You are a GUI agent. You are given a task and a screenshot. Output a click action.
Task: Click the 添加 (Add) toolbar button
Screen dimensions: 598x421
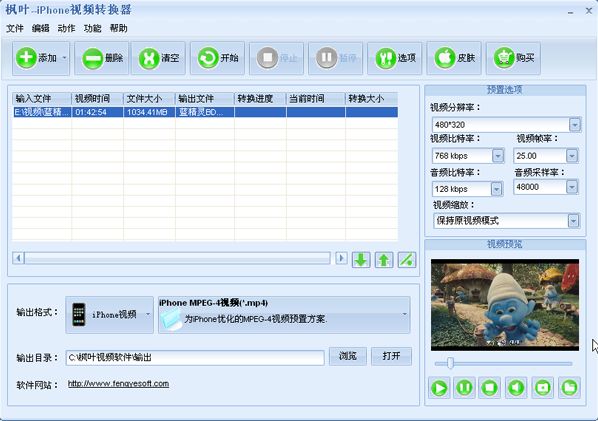tap(36, 58)
